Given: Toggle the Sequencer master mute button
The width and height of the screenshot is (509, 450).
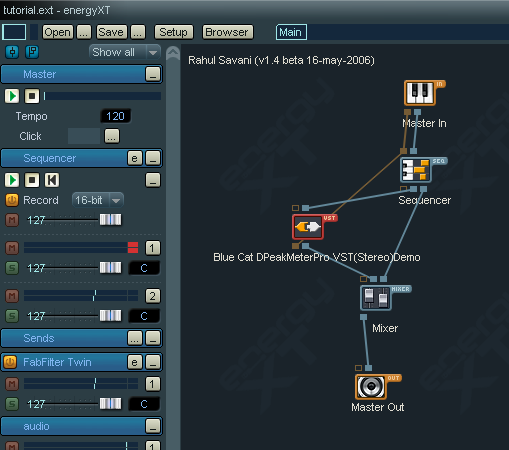Looking at the screenshot, I should coord(12,220).
